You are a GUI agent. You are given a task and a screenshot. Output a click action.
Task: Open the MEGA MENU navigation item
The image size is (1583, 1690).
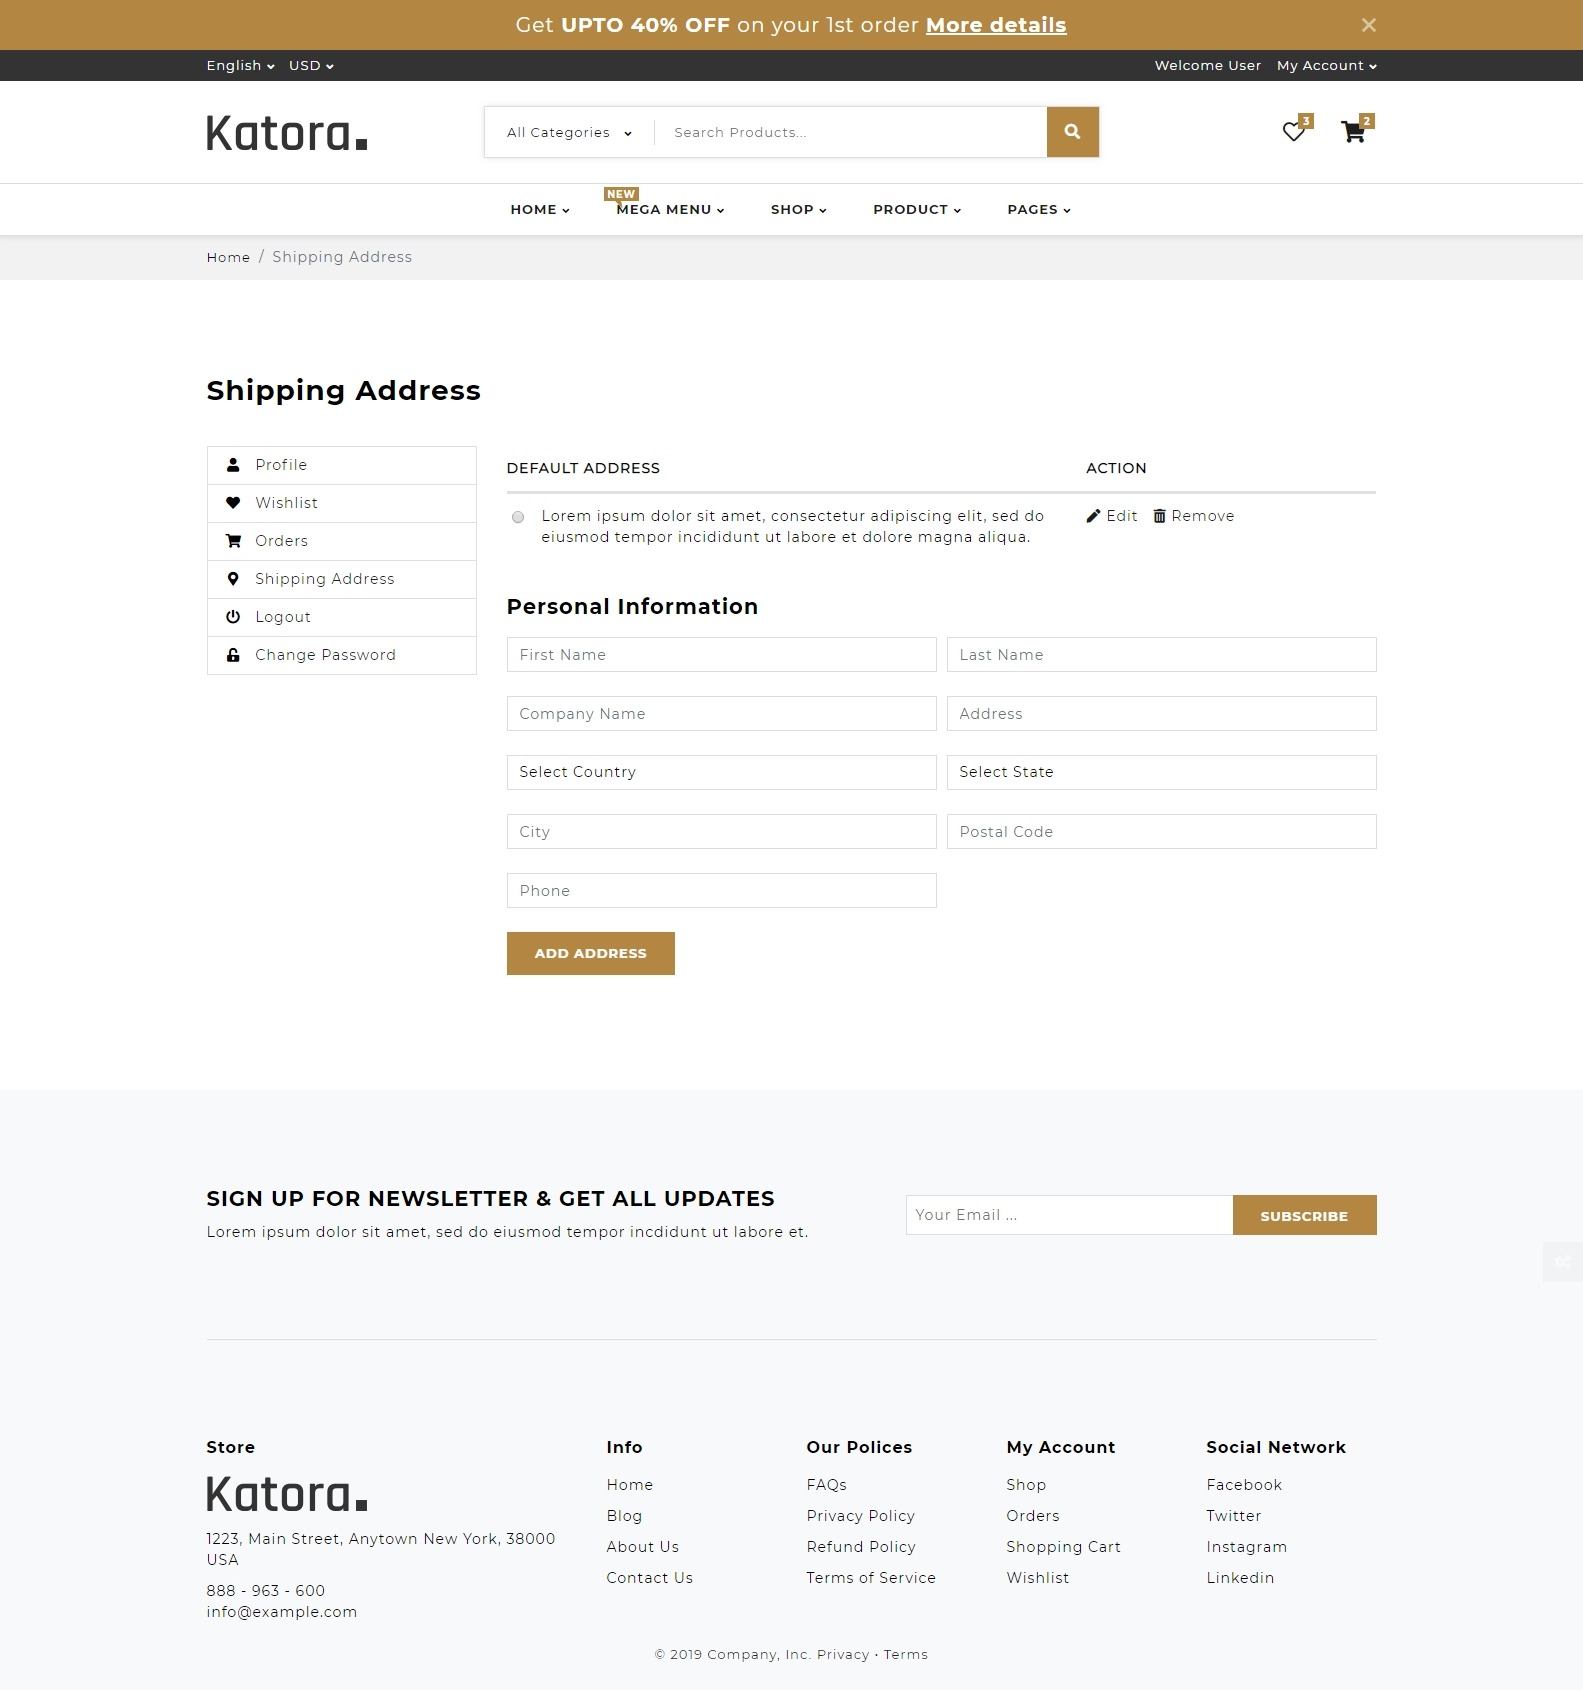(670, 210)
